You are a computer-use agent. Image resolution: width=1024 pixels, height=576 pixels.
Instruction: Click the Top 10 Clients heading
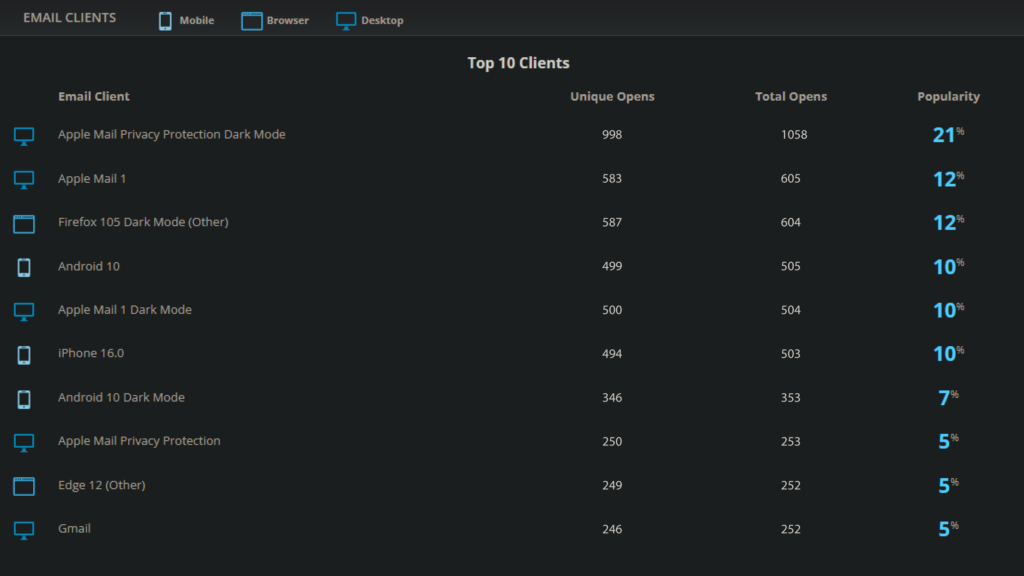(519, 63)
